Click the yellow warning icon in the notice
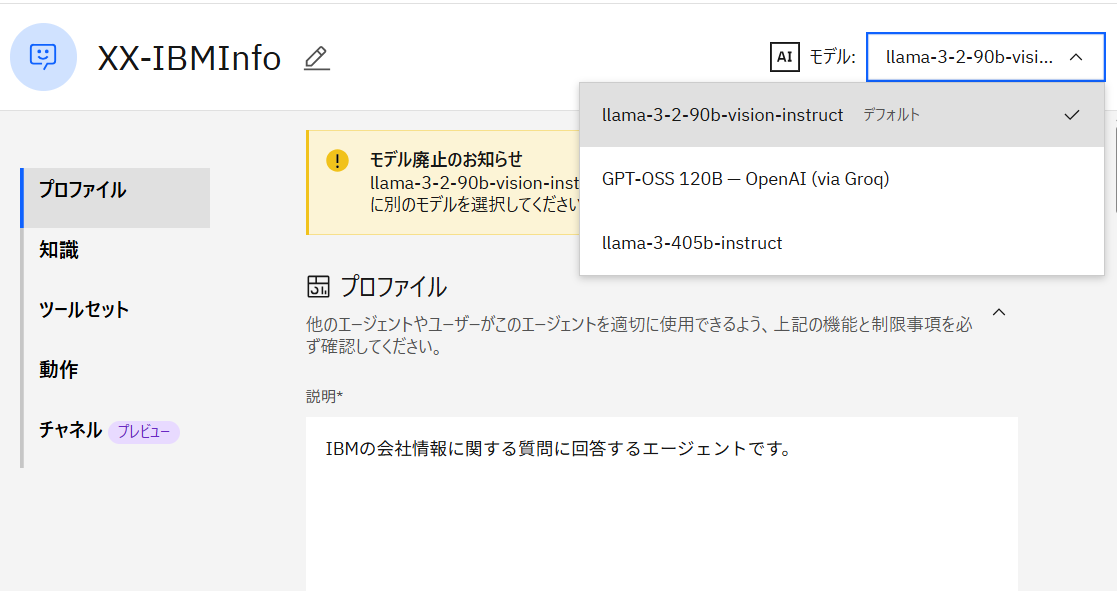Image resolution: width=1117 pixels, height=591 pixels. (x=338, y=161)
